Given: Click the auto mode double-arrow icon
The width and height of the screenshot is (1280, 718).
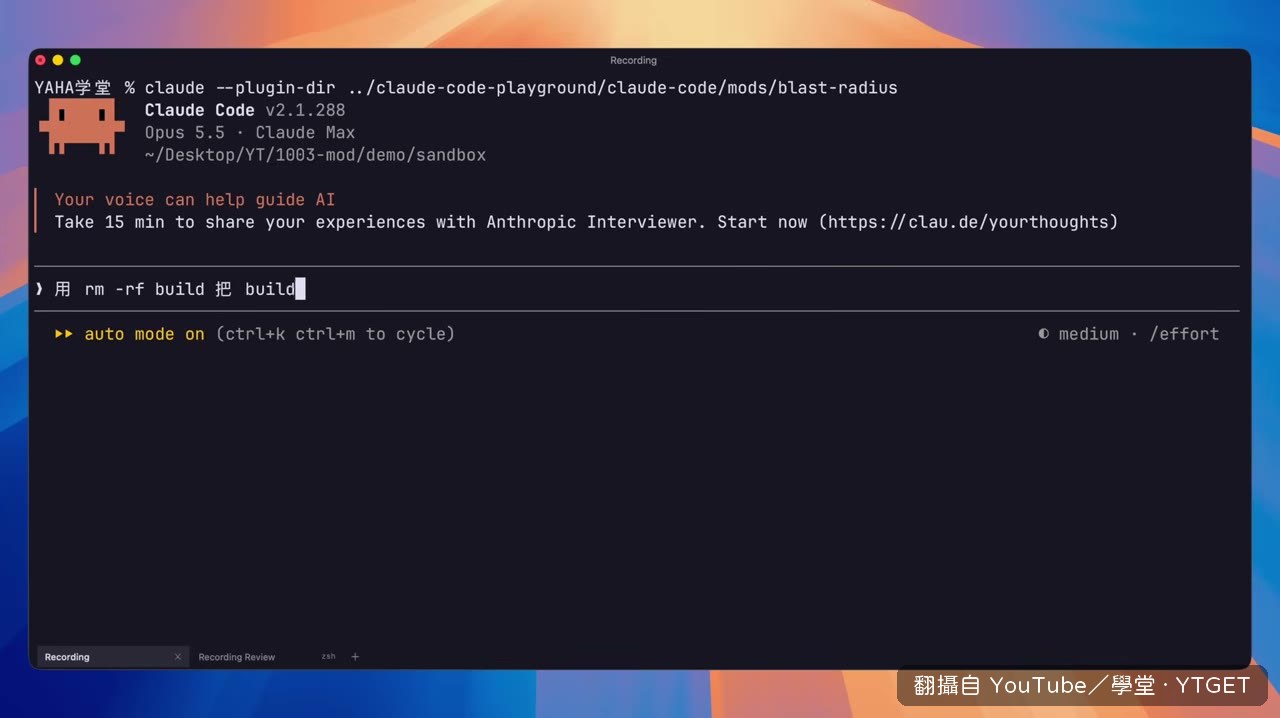Looking at the screenshot, I should 64,334.
